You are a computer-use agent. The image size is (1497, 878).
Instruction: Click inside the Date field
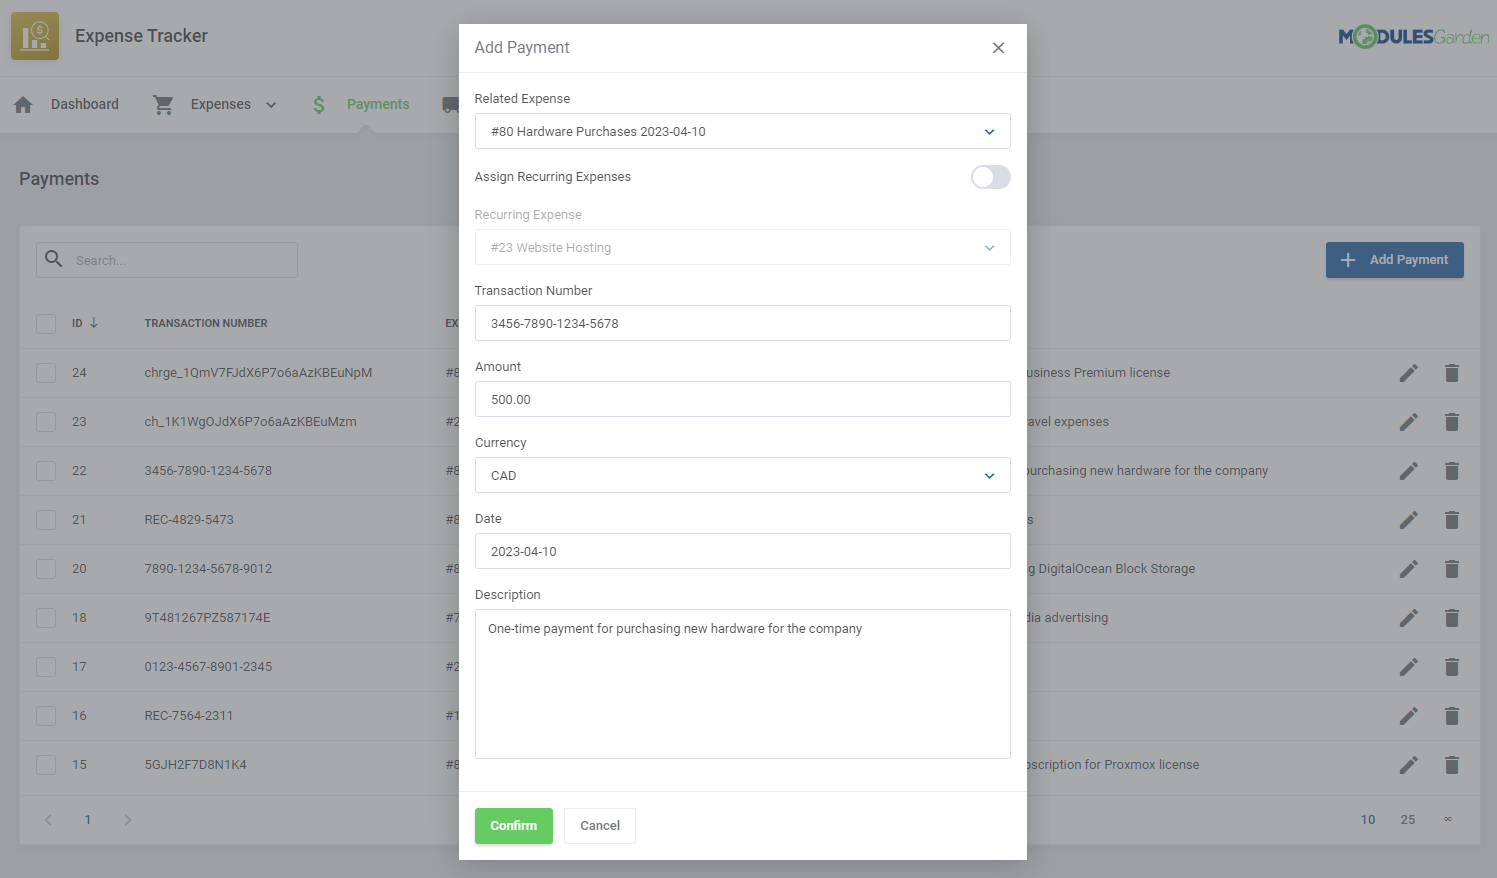coord(742,551)
